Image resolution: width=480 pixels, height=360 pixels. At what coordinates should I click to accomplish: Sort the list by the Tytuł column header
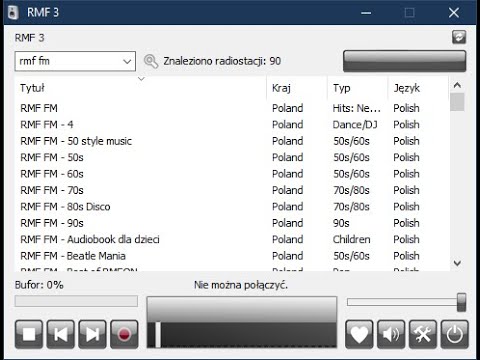(x=140, y=88)
